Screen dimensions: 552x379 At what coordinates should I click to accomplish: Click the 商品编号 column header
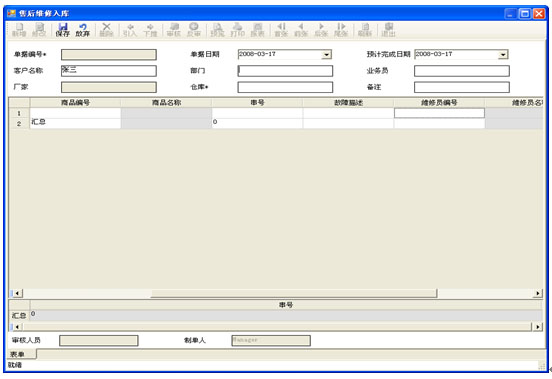(75, 103)
